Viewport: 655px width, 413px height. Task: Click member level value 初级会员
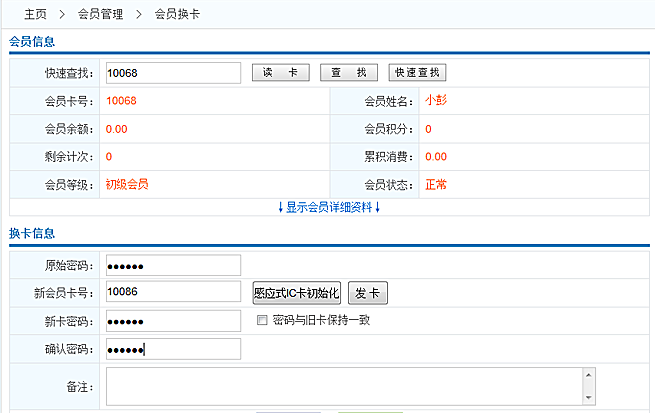tap(127, 184)
